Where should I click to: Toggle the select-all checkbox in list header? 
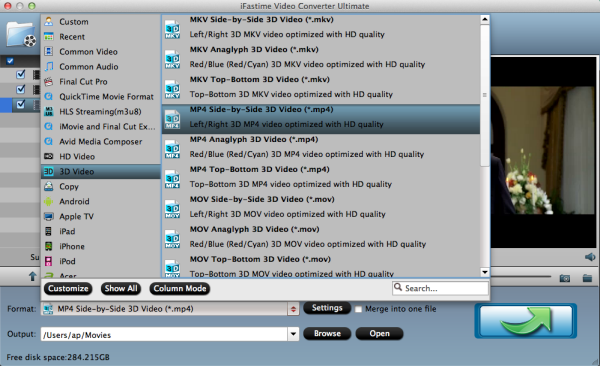click(10, 60)
